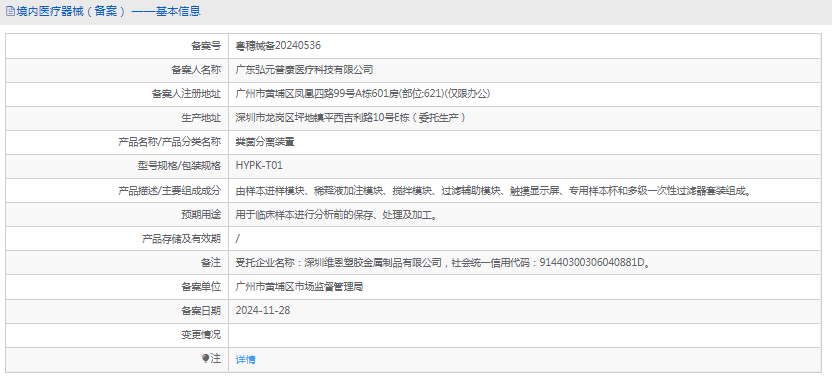Select the remark text 受托企业名称：深圳唯恩塑胶金属制品有限公司
Image resolution: width=832 pixels, height=378 pixels.
[x=339, y=262]
